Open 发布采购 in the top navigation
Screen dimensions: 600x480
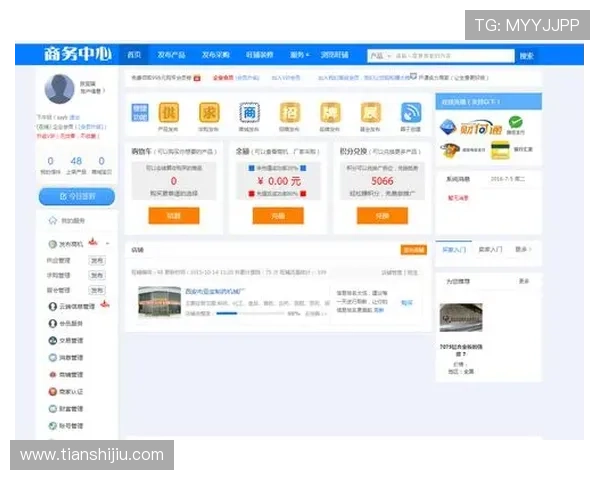[x=216, y=55]
